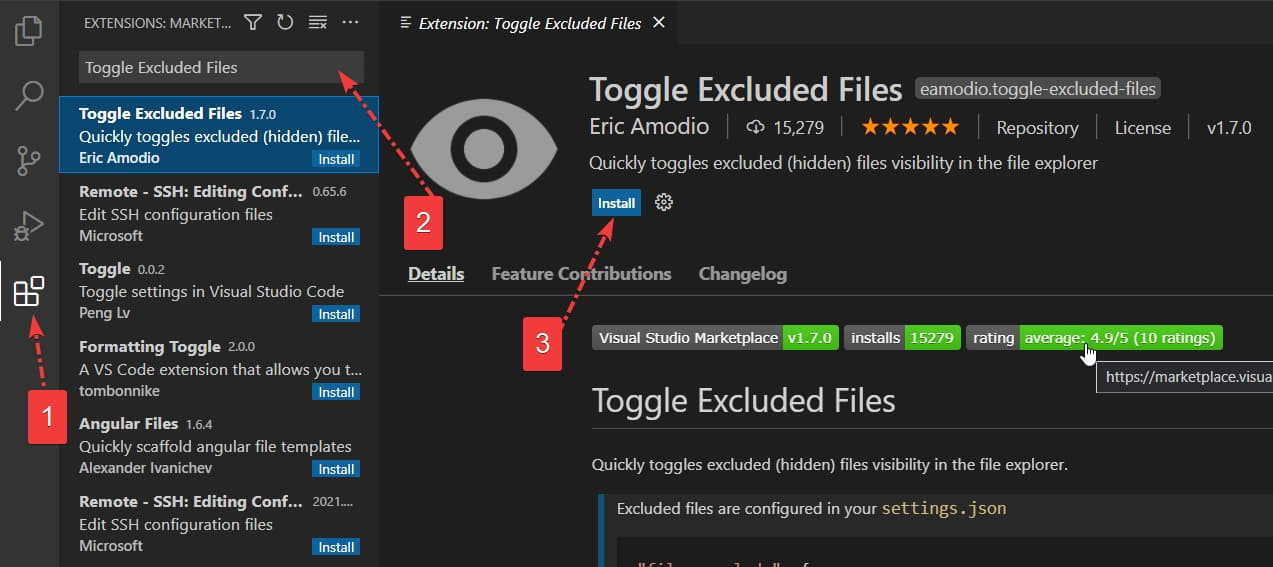Click the Visual Studio Marketplace v1.7.0 badge
This screenshot has height=567, width=1273.
coord(715,338)
